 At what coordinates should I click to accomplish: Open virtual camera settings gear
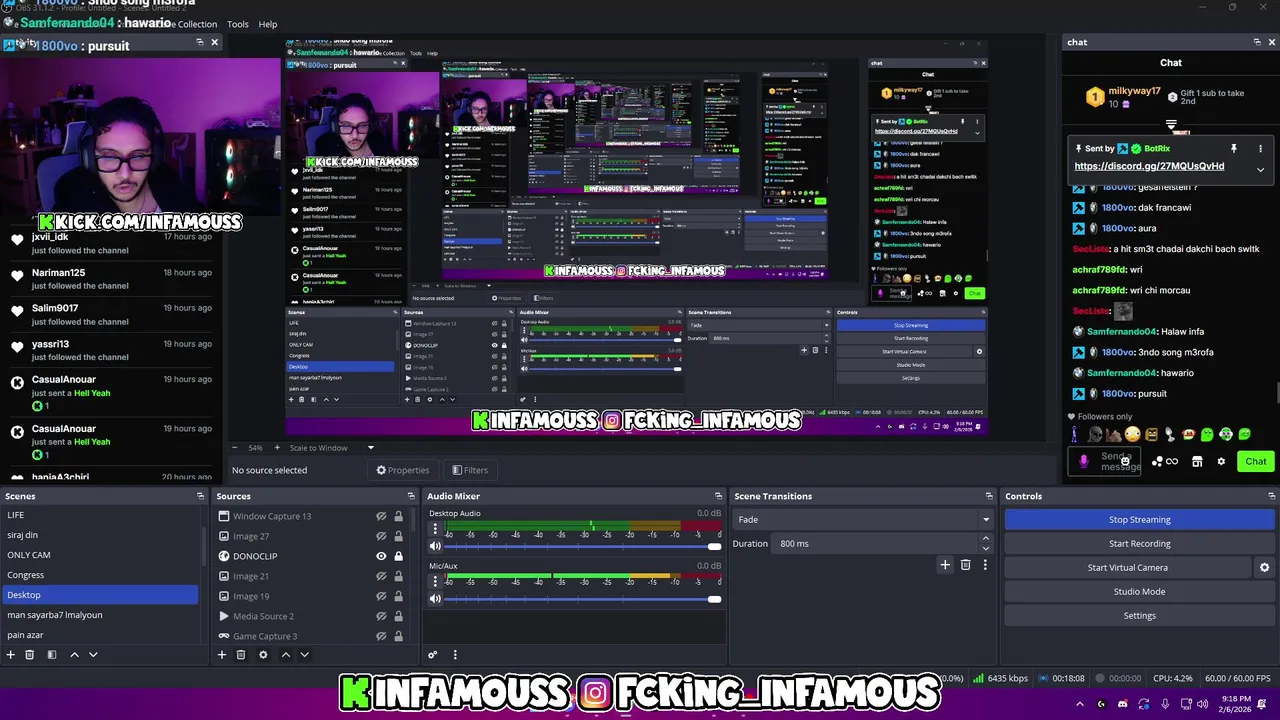click(x=1264, y=568)
